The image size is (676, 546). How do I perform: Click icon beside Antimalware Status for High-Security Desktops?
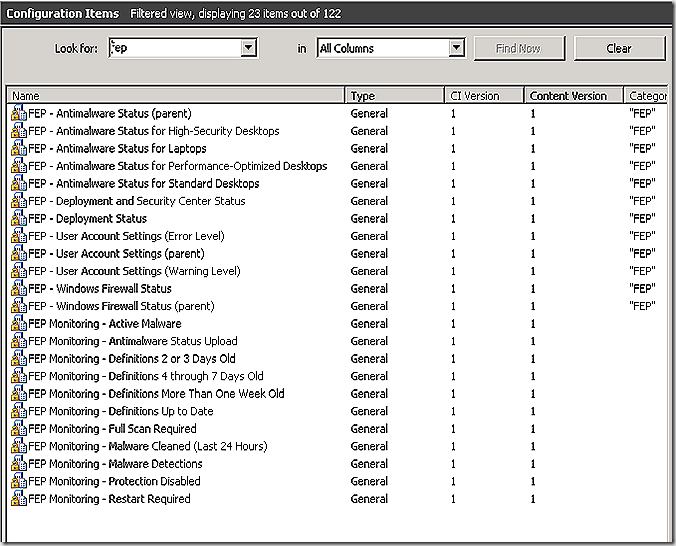tap(19, 131)
